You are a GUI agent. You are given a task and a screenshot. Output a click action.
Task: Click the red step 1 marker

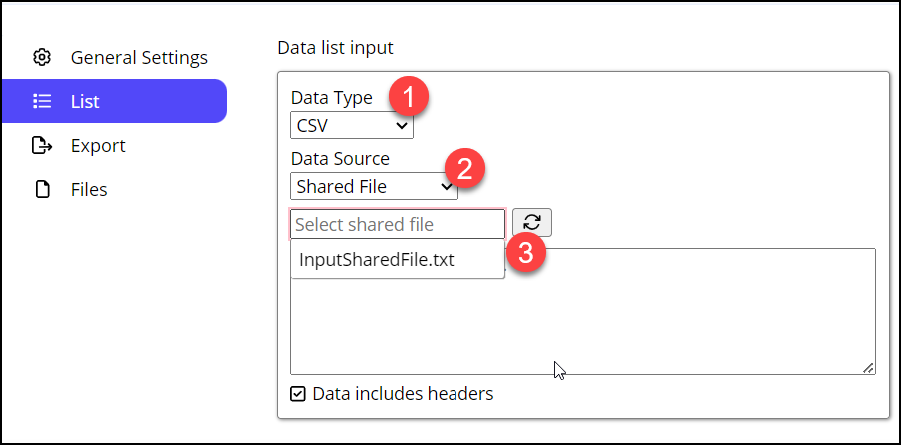coord(409,97)
